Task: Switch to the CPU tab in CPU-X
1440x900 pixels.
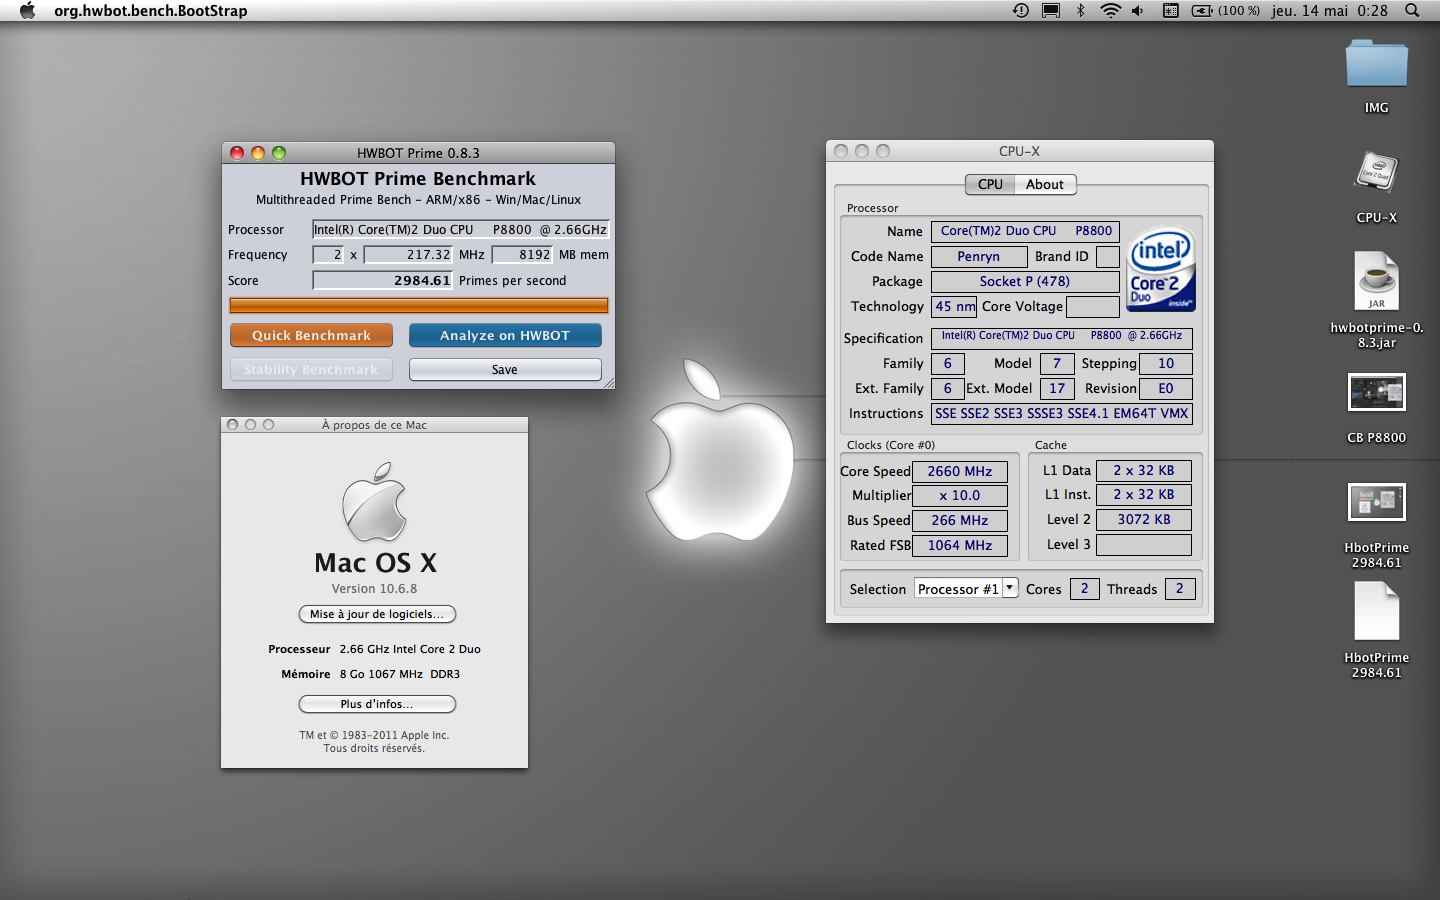Action: click(x=990, y=184)
